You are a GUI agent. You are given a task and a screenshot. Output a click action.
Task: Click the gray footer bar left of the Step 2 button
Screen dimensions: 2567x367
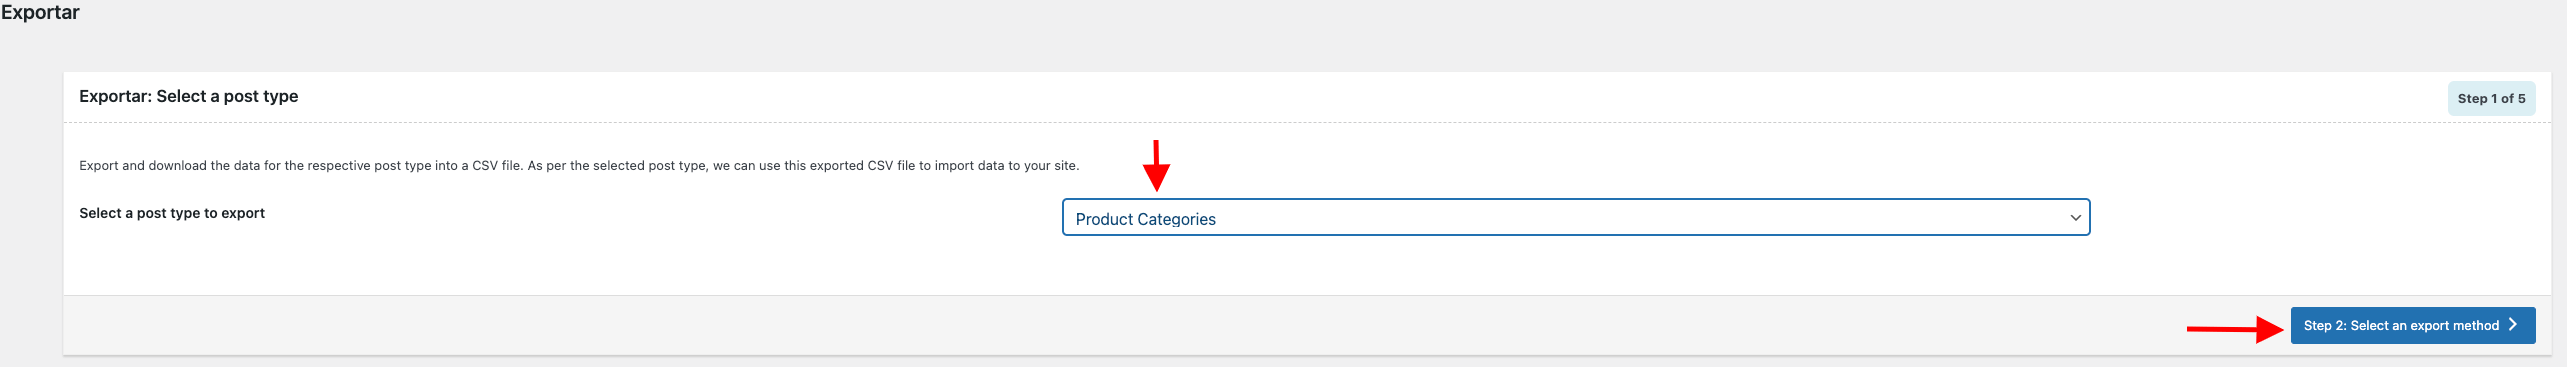coord(1100,325)
